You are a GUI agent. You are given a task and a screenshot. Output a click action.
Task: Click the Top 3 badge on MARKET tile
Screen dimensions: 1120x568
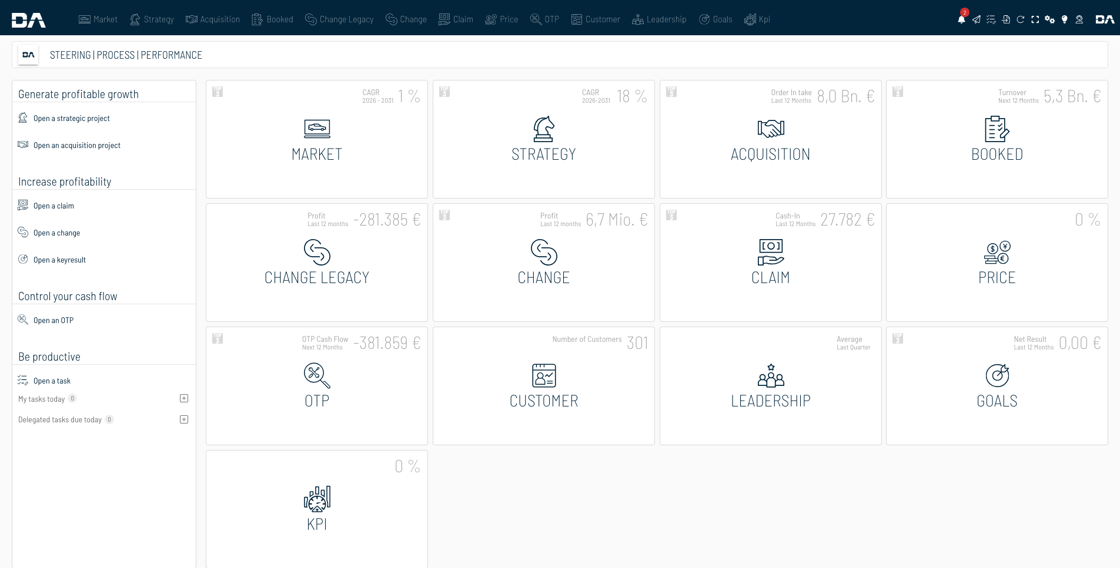click(218, 91)
